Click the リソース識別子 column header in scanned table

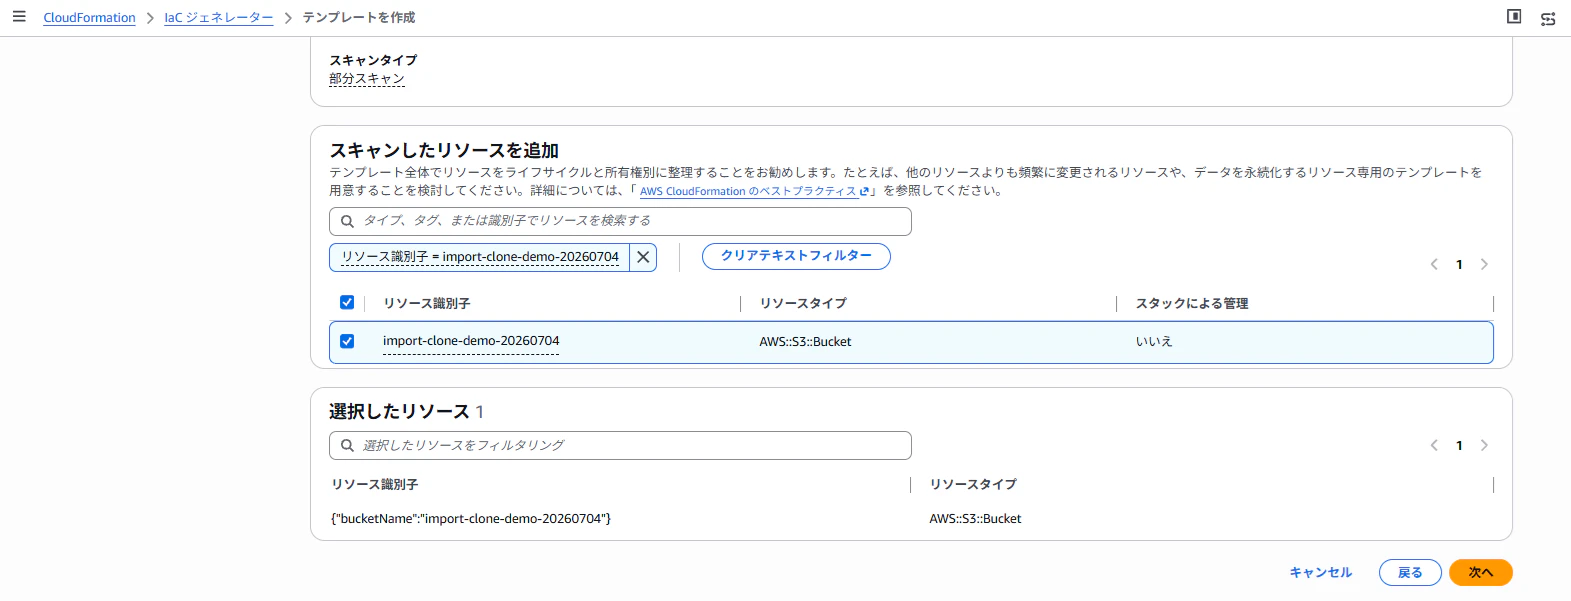click(426, 303)
